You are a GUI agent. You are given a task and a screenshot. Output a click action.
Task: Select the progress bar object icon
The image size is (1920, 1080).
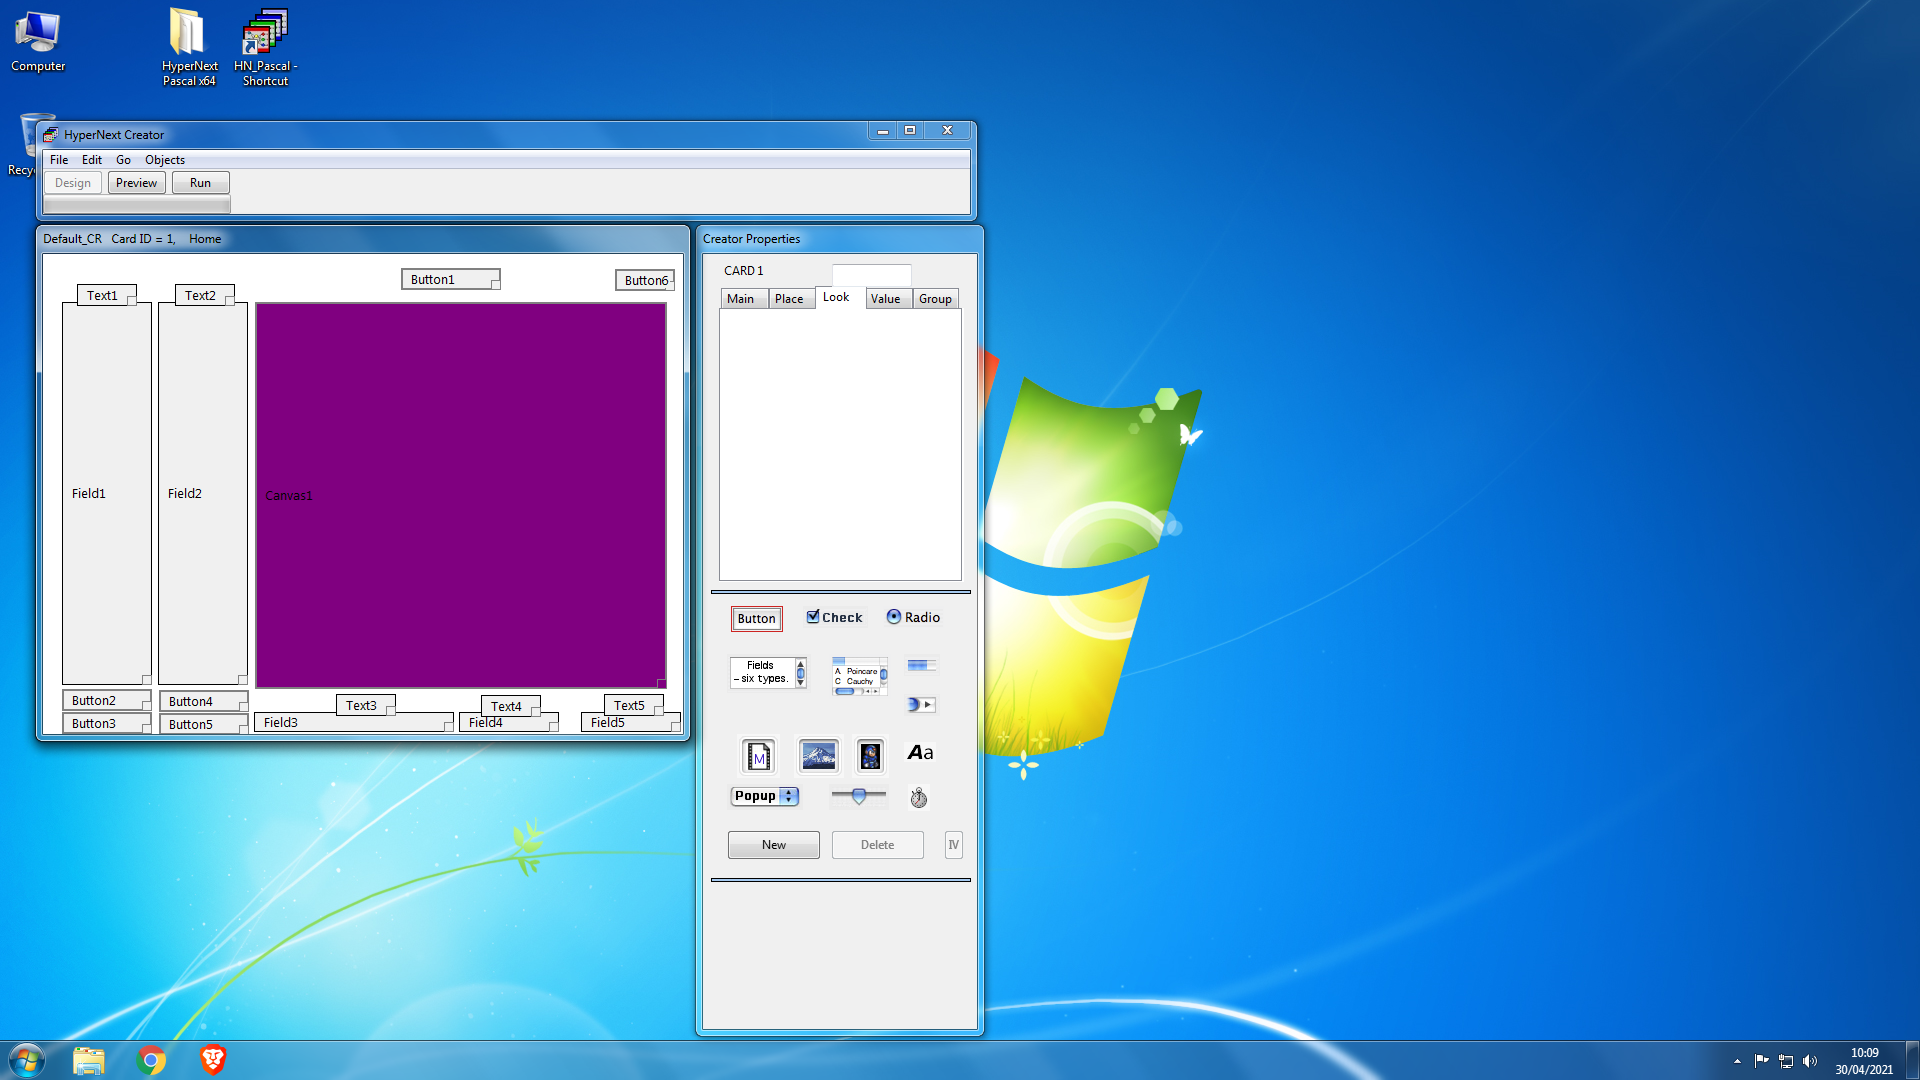tap(921, 665)
